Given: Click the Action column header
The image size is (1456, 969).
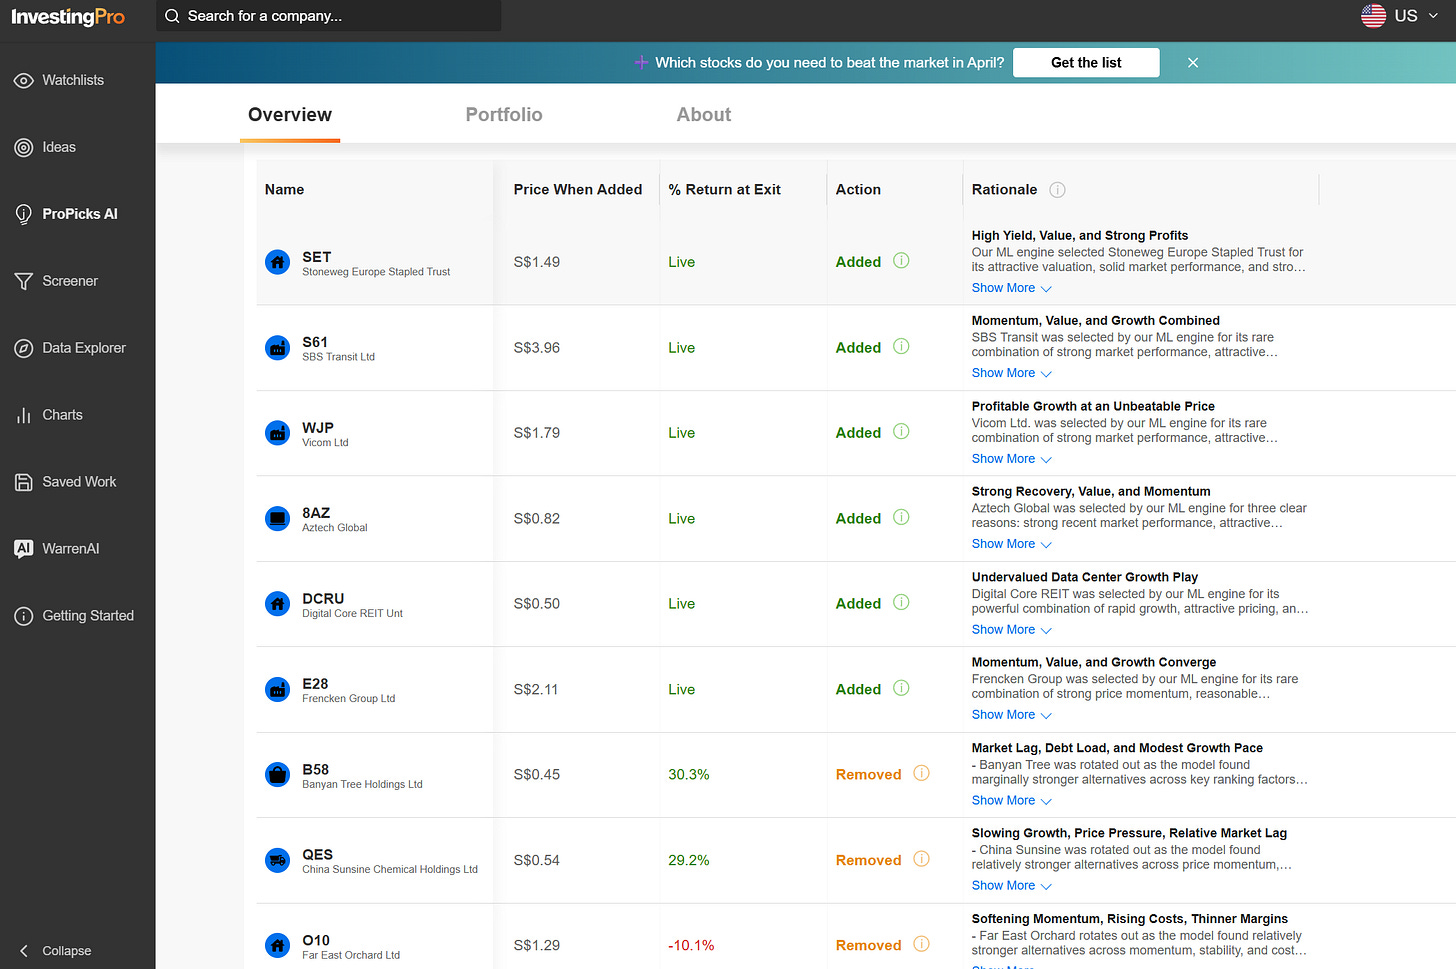Looking at the screenshot, I should pos(858,190).
